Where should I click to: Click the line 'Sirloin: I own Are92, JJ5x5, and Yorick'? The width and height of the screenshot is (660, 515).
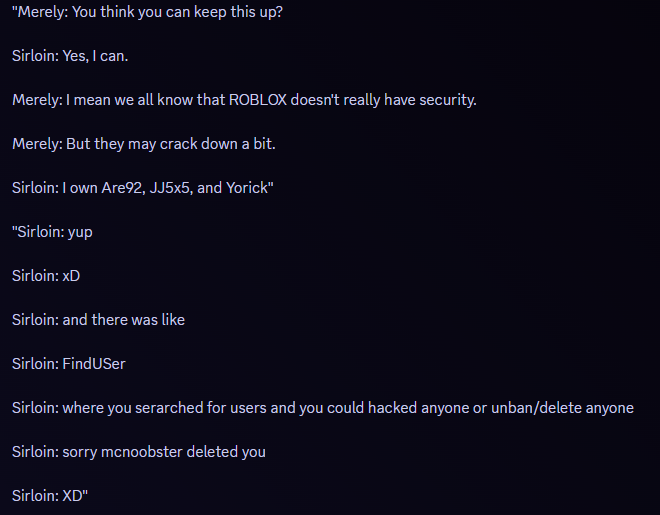(143, 188)
